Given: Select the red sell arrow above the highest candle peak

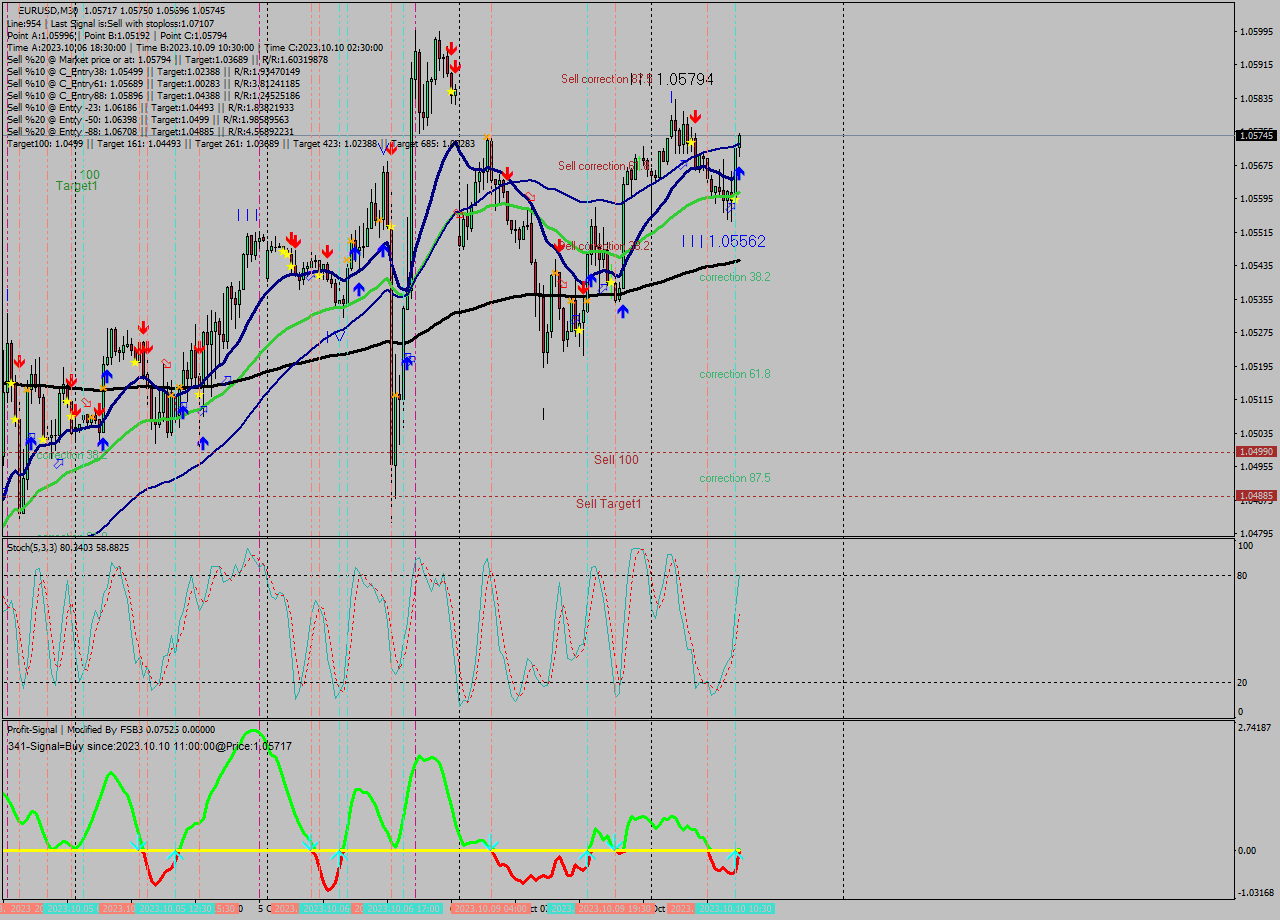Looking at the screenshot, I should 451,48.
